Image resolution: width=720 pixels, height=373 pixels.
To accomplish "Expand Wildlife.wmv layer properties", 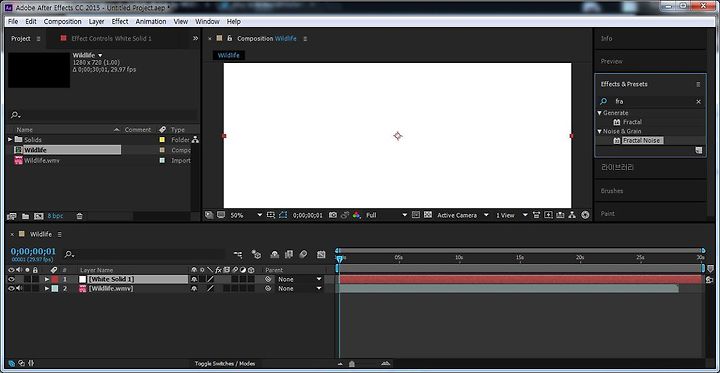I will click(46, 288).
